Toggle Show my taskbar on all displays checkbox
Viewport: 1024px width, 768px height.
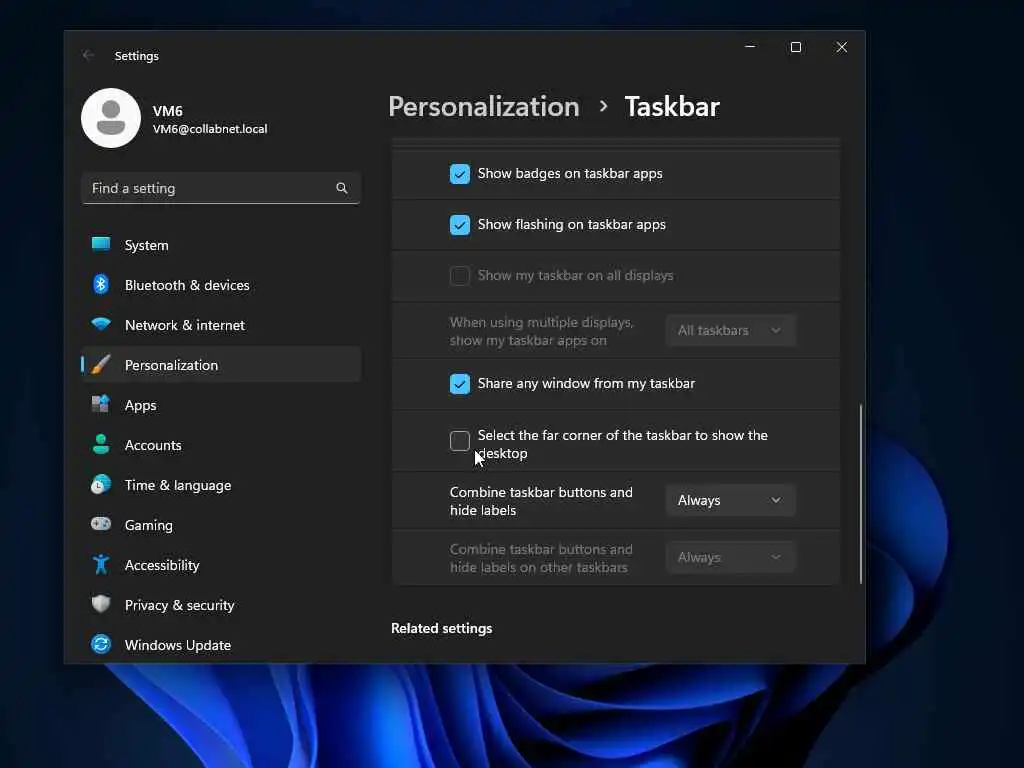460,276
